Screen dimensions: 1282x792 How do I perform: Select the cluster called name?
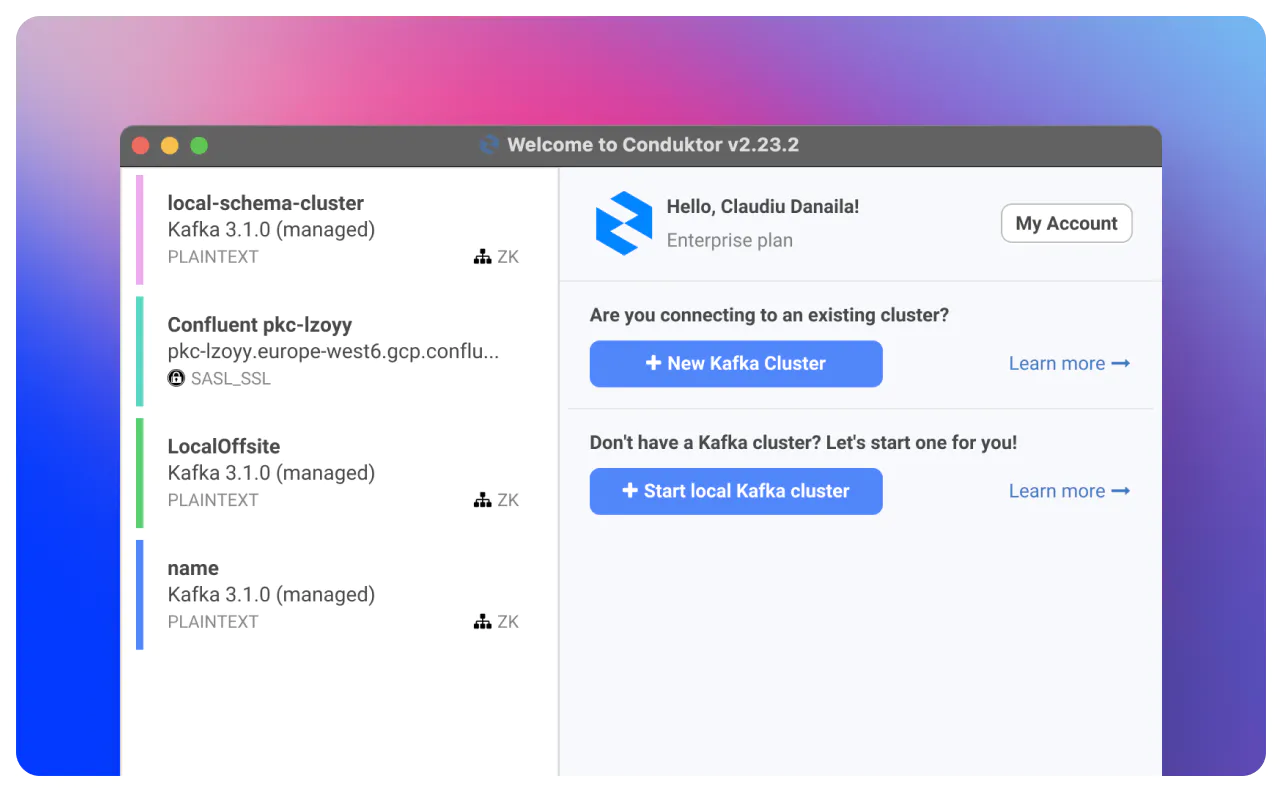click(x=340, y=595)
